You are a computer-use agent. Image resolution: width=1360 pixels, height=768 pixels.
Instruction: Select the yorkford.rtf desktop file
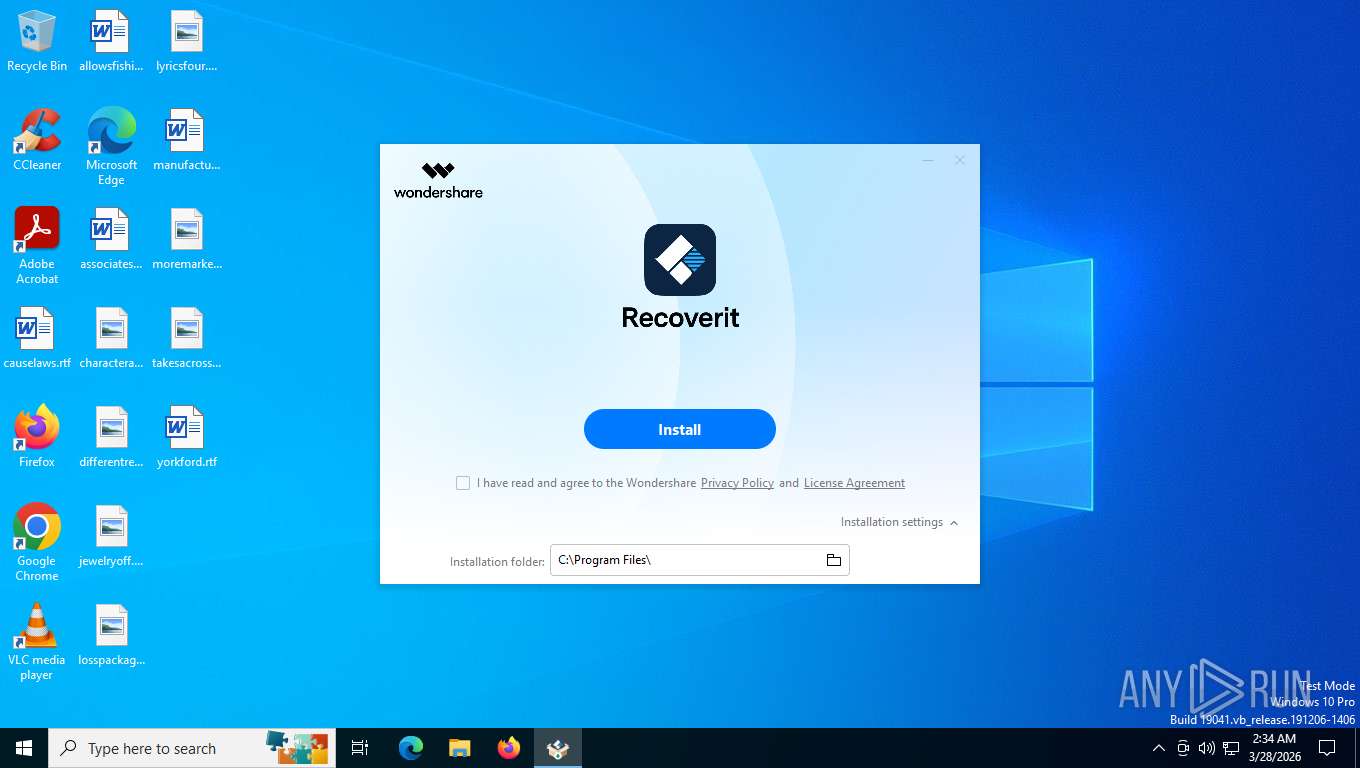186,437
